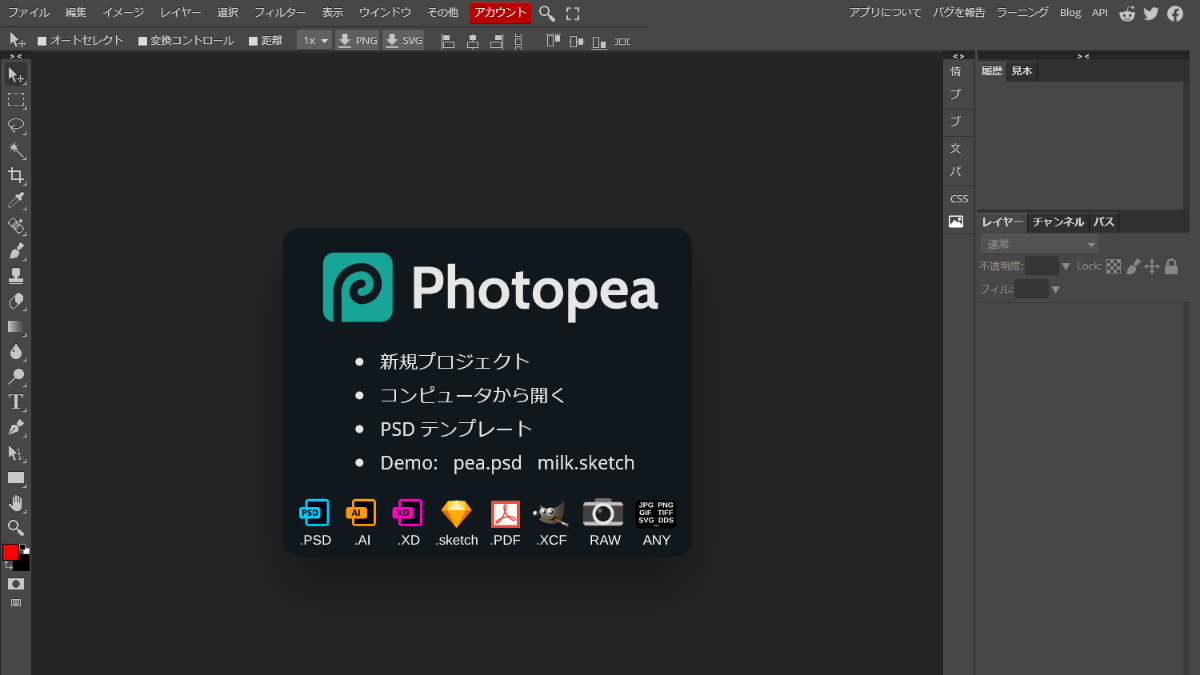Toggle fullscreen mode icon
Image resolution: width=1200 pixels, height=675 pixels.
(x=573, y=13)
